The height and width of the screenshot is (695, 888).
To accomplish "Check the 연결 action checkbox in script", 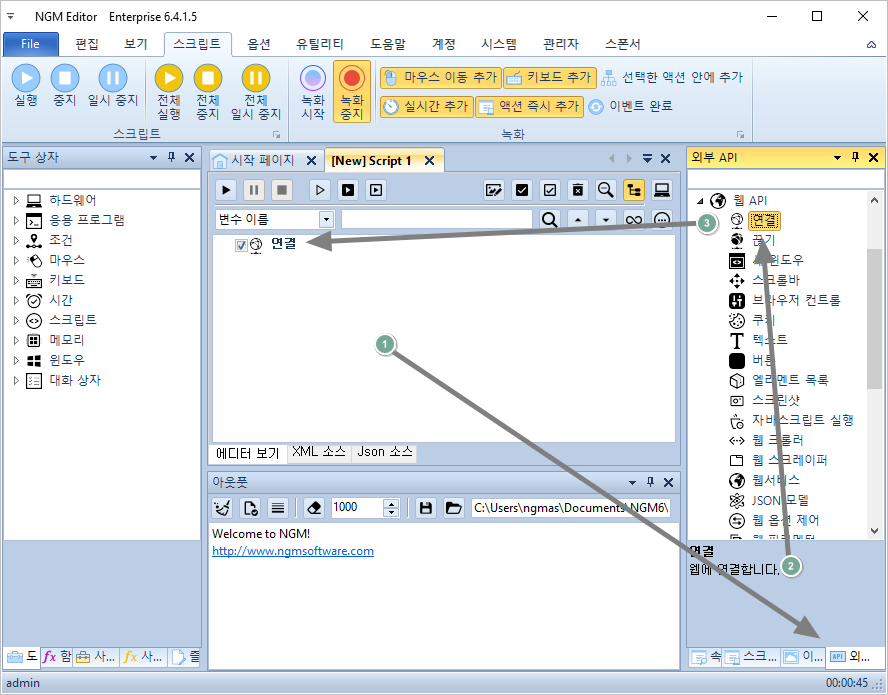I will pyautogui.click(x=241, y=245).
